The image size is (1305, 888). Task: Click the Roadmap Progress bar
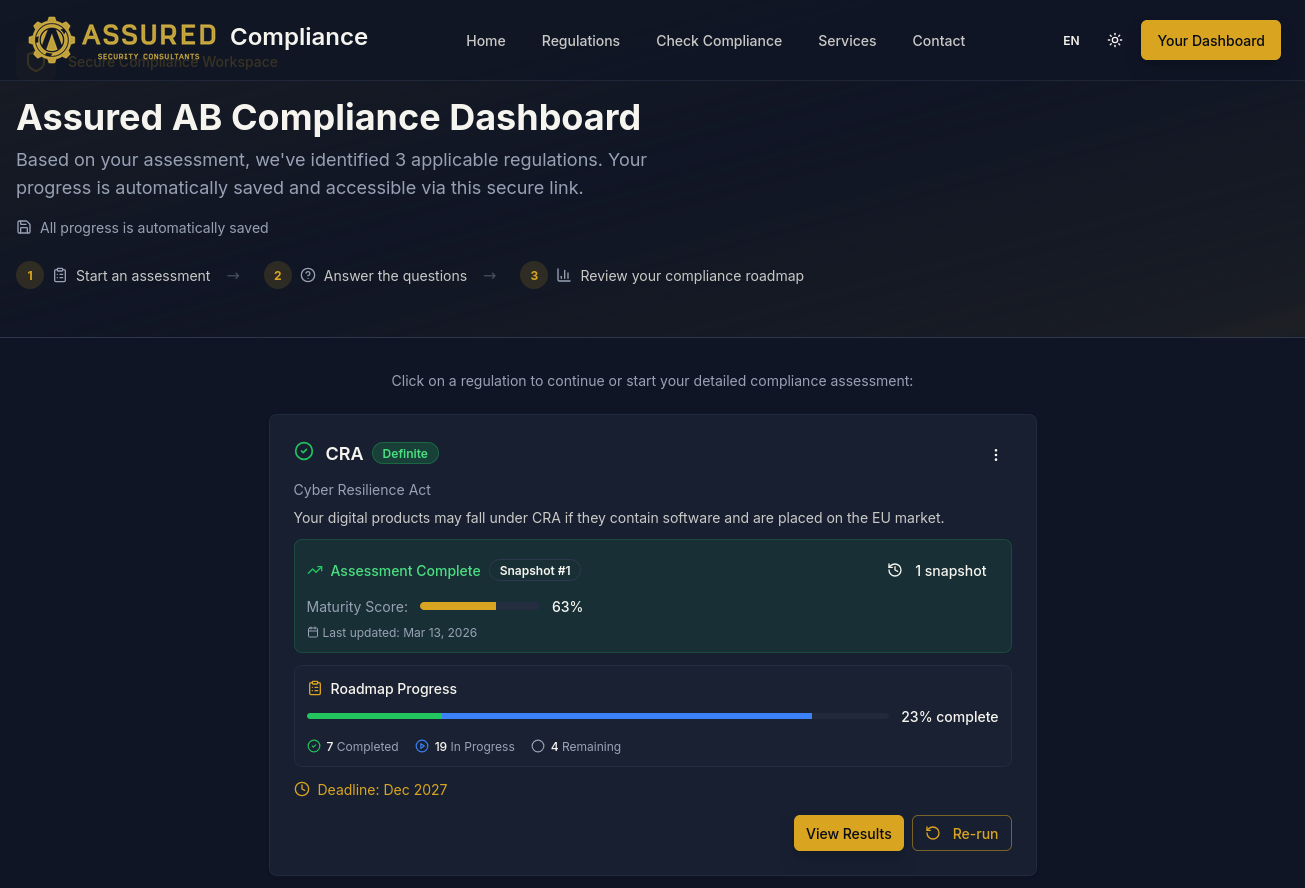[597, 716]
